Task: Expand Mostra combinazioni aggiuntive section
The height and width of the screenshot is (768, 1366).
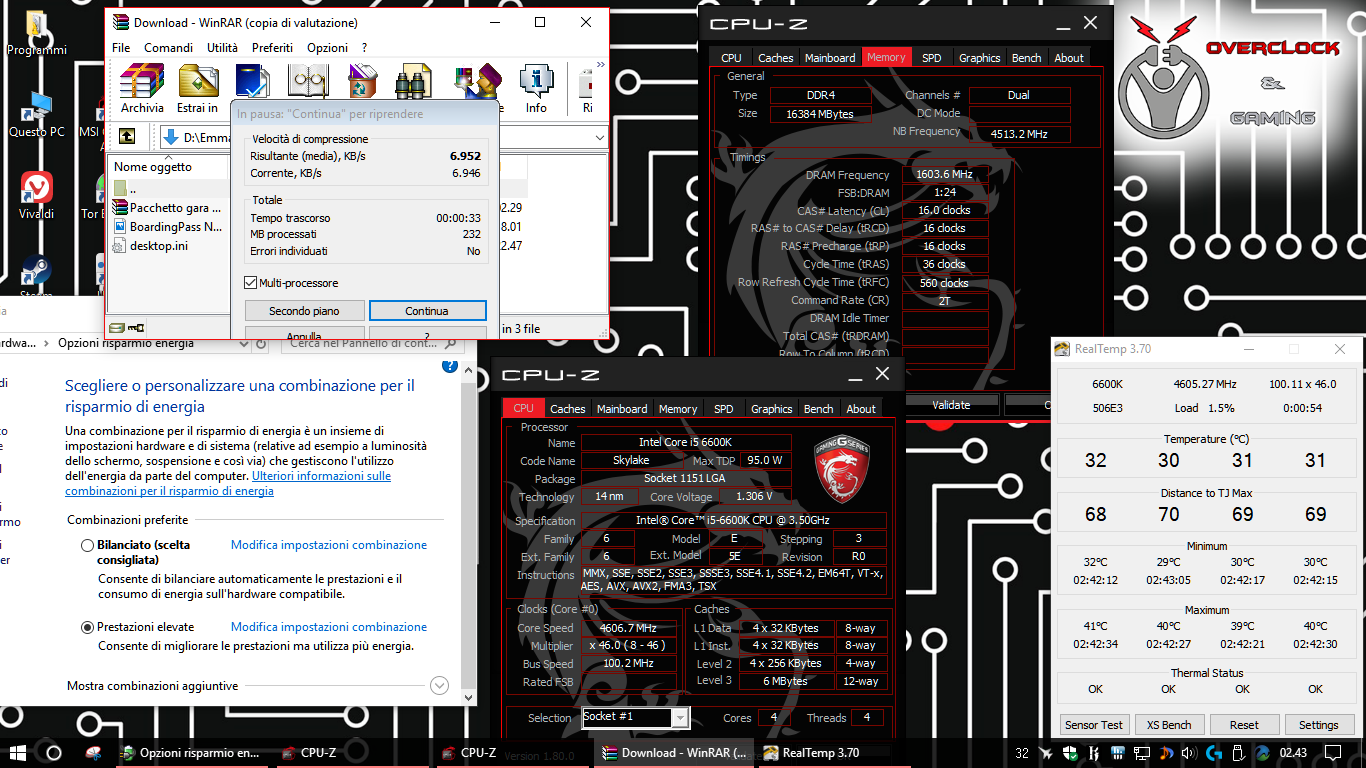Action: pyautogui.click(x=439, y=686)
